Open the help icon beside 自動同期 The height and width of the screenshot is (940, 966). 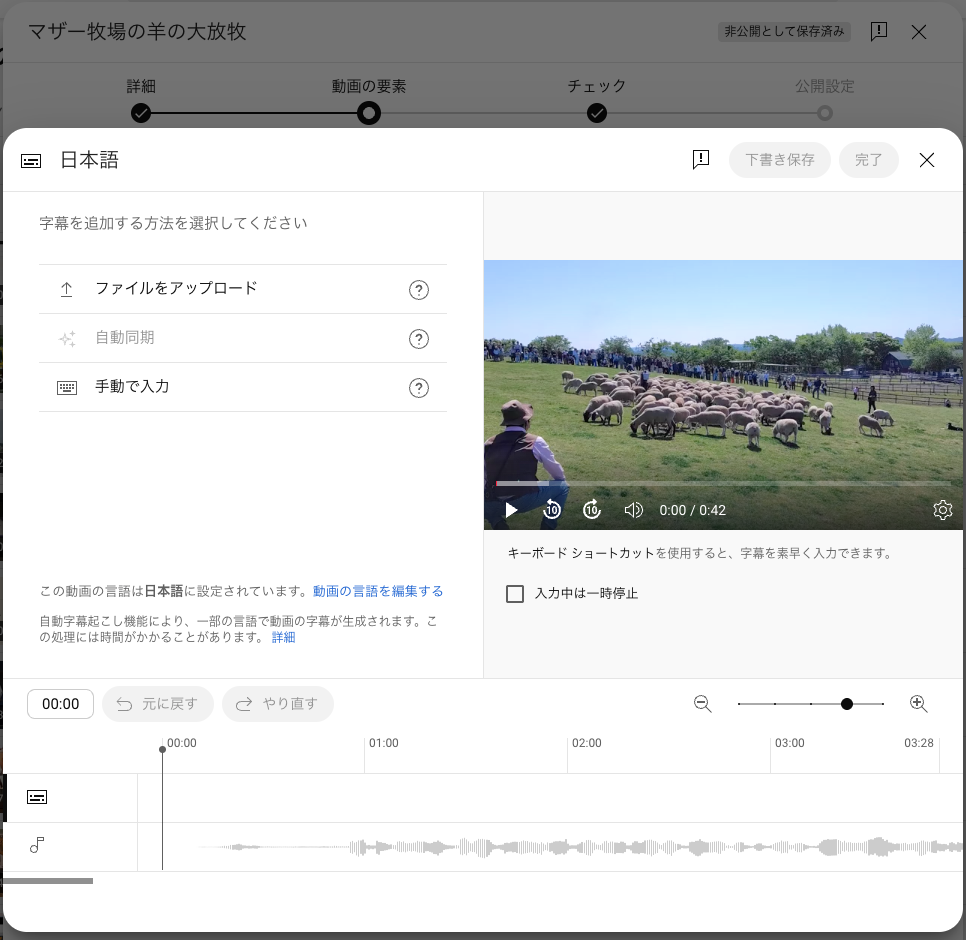tap(419, 338)
